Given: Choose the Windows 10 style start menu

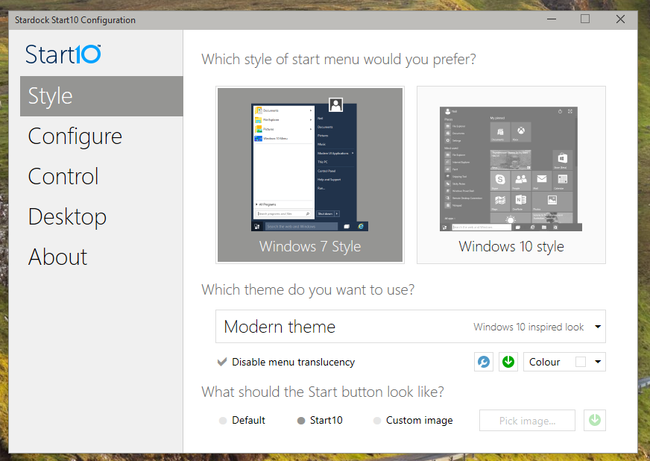Looking at the screenshot, I should [511, 175].
